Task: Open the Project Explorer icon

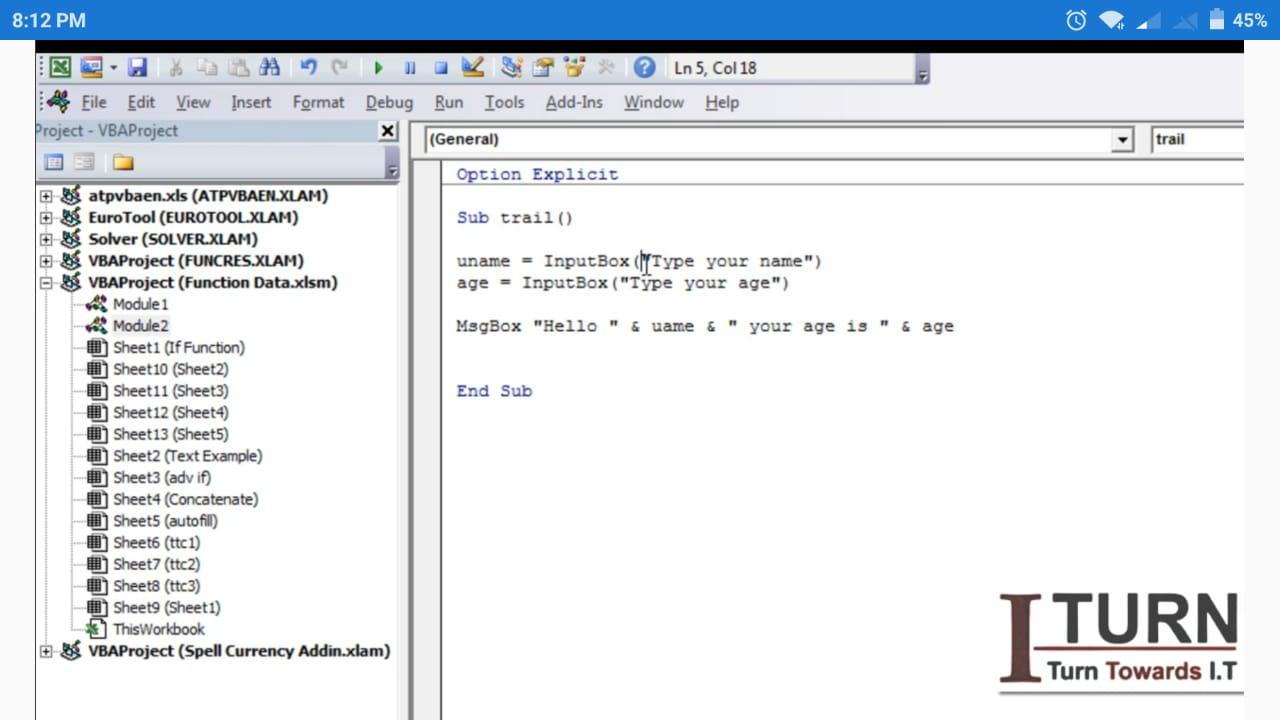Action: coord(512,68)
